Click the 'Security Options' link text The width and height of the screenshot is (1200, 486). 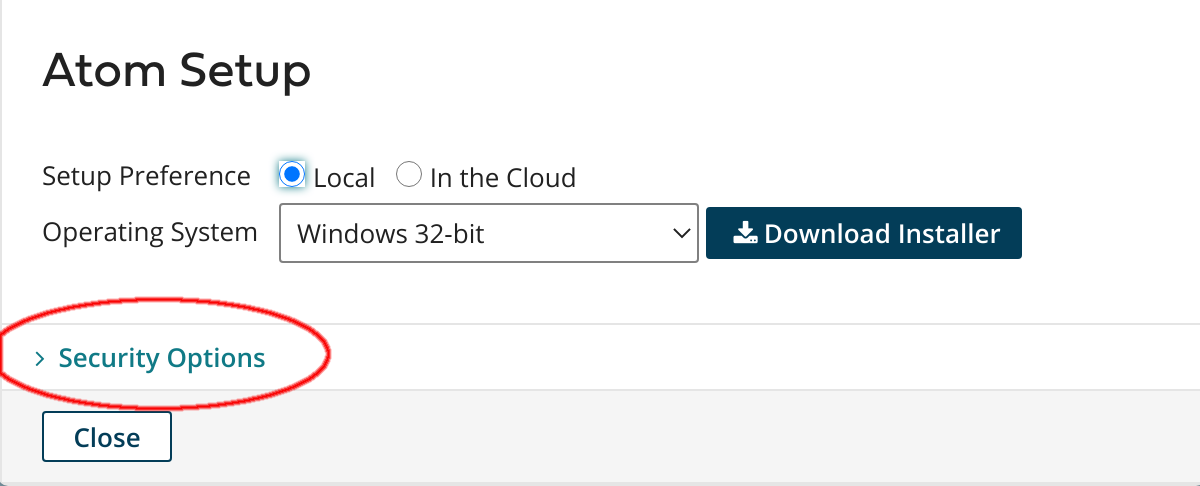click(162, 358)
